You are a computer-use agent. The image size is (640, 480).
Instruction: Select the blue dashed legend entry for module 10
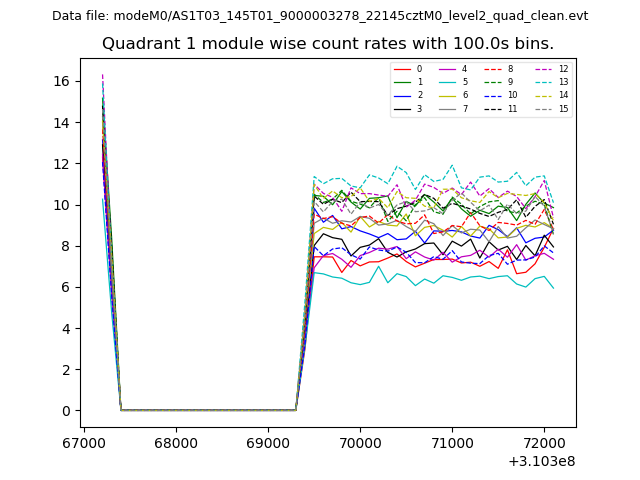(495, 95)
